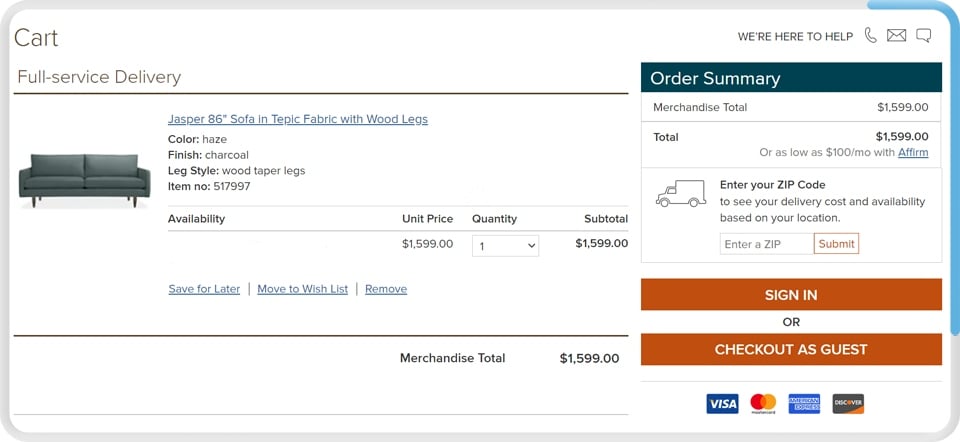Image resolution: width=960 pixels, height=442 pixels.
Task: Click the American Express logo
Action: [804, 403]
